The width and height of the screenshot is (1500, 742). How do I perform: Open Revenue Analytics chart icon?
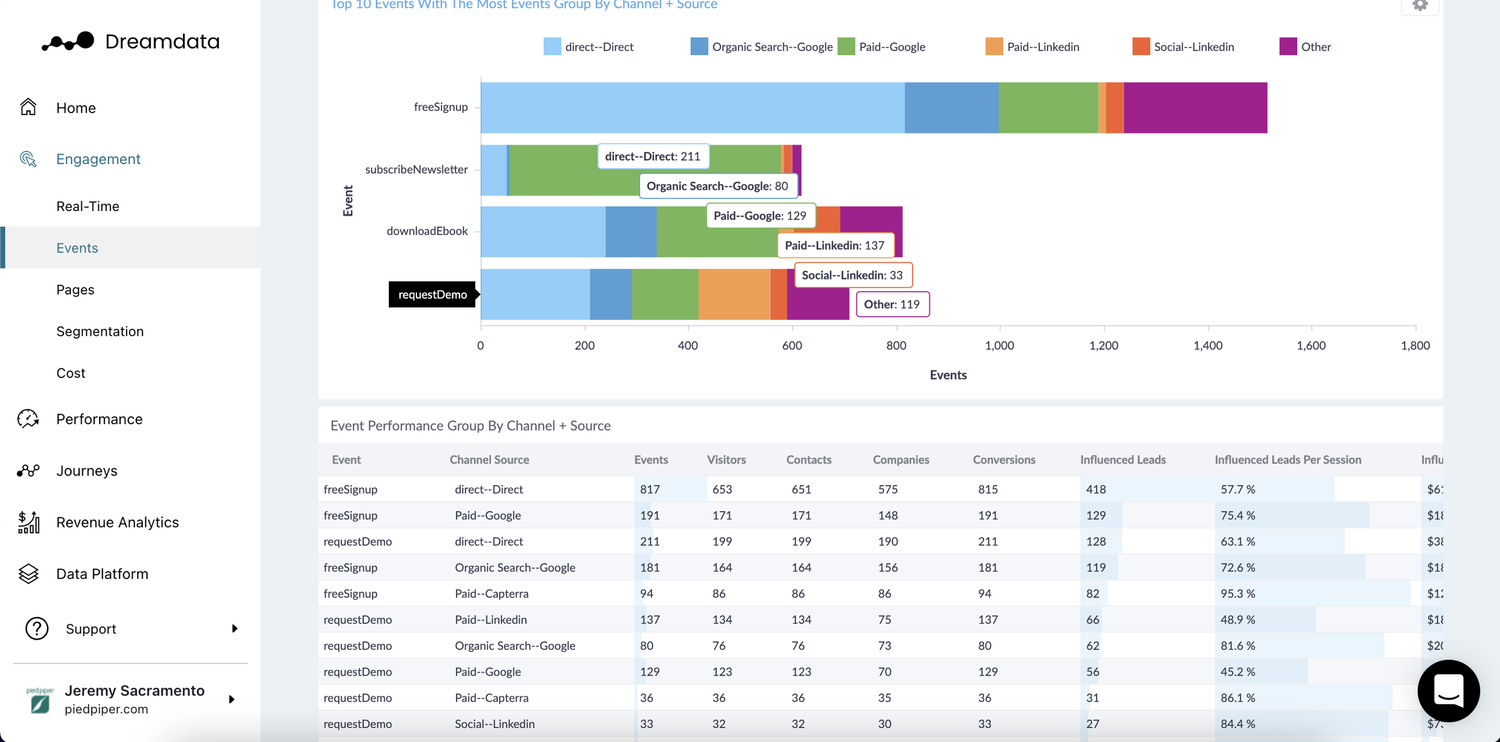pos(30,522)
